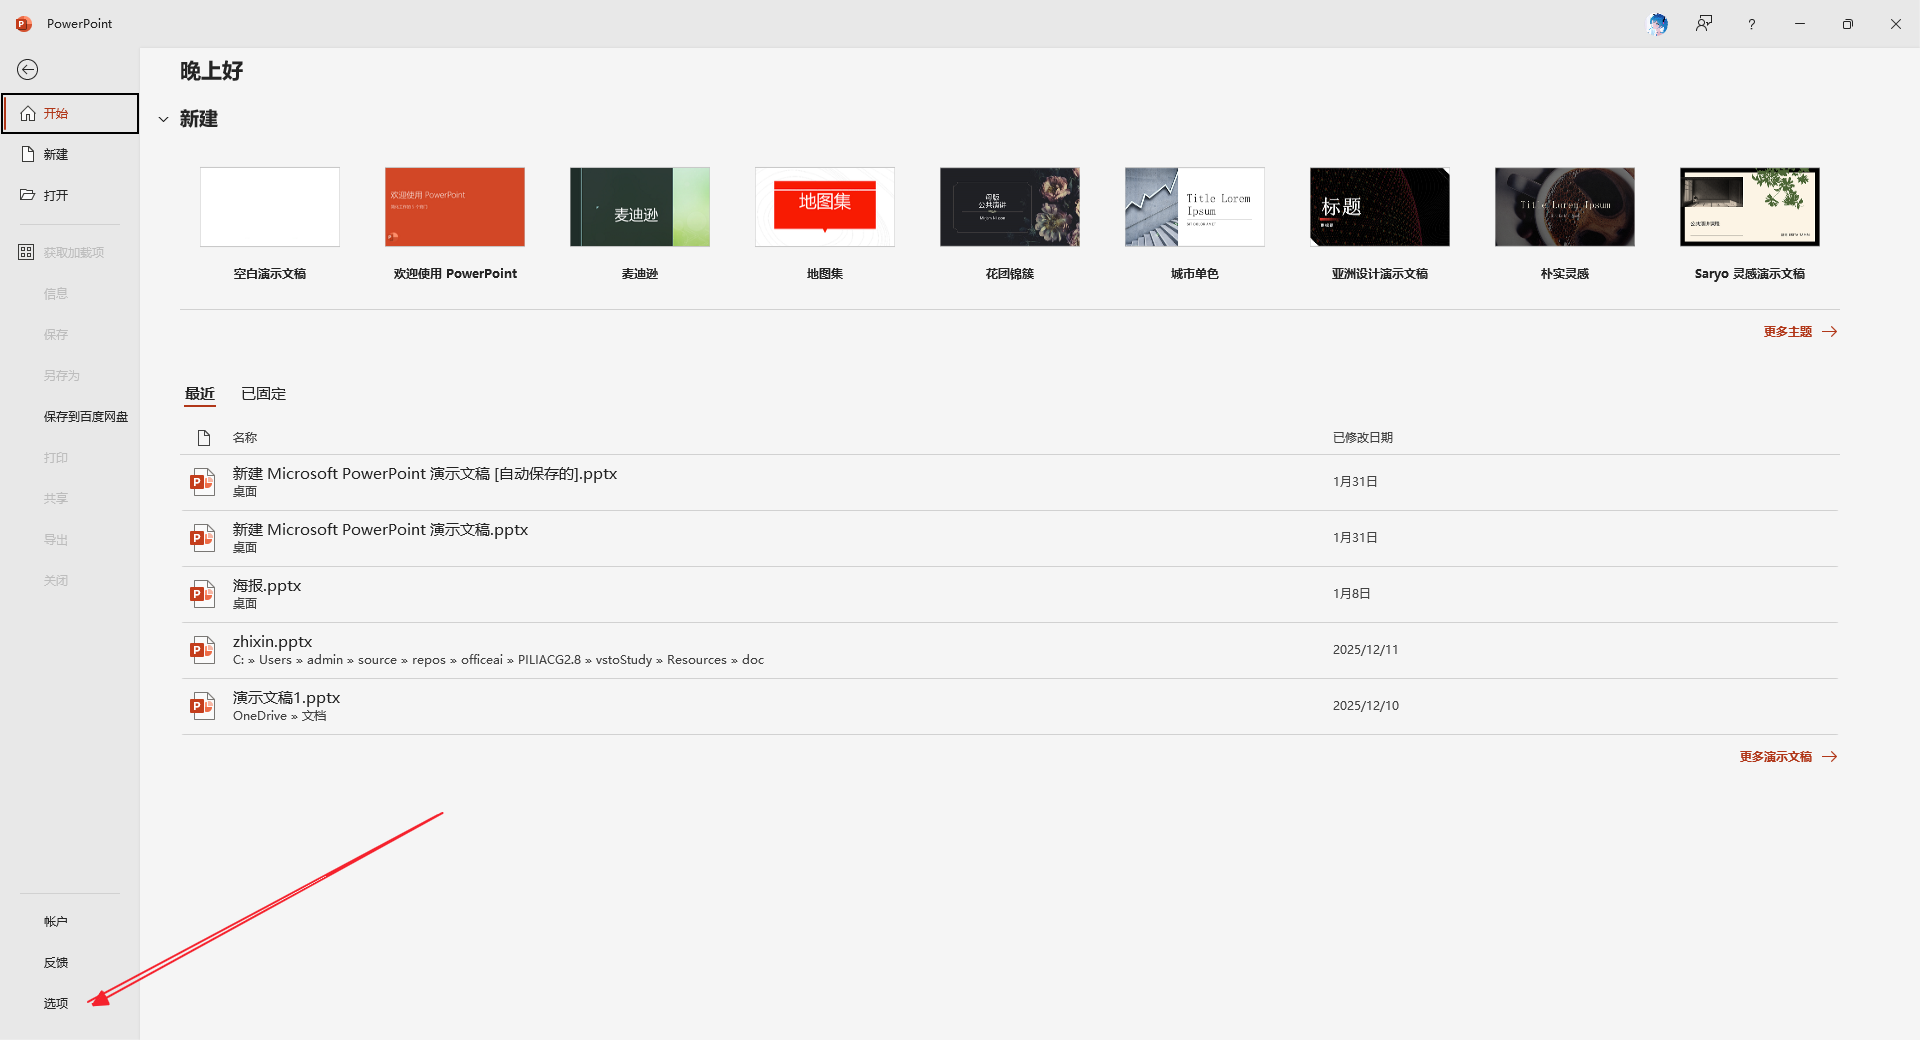Choose the Saryo 灵感演示文稿 template thumbnail

(x=1750, y=207)
